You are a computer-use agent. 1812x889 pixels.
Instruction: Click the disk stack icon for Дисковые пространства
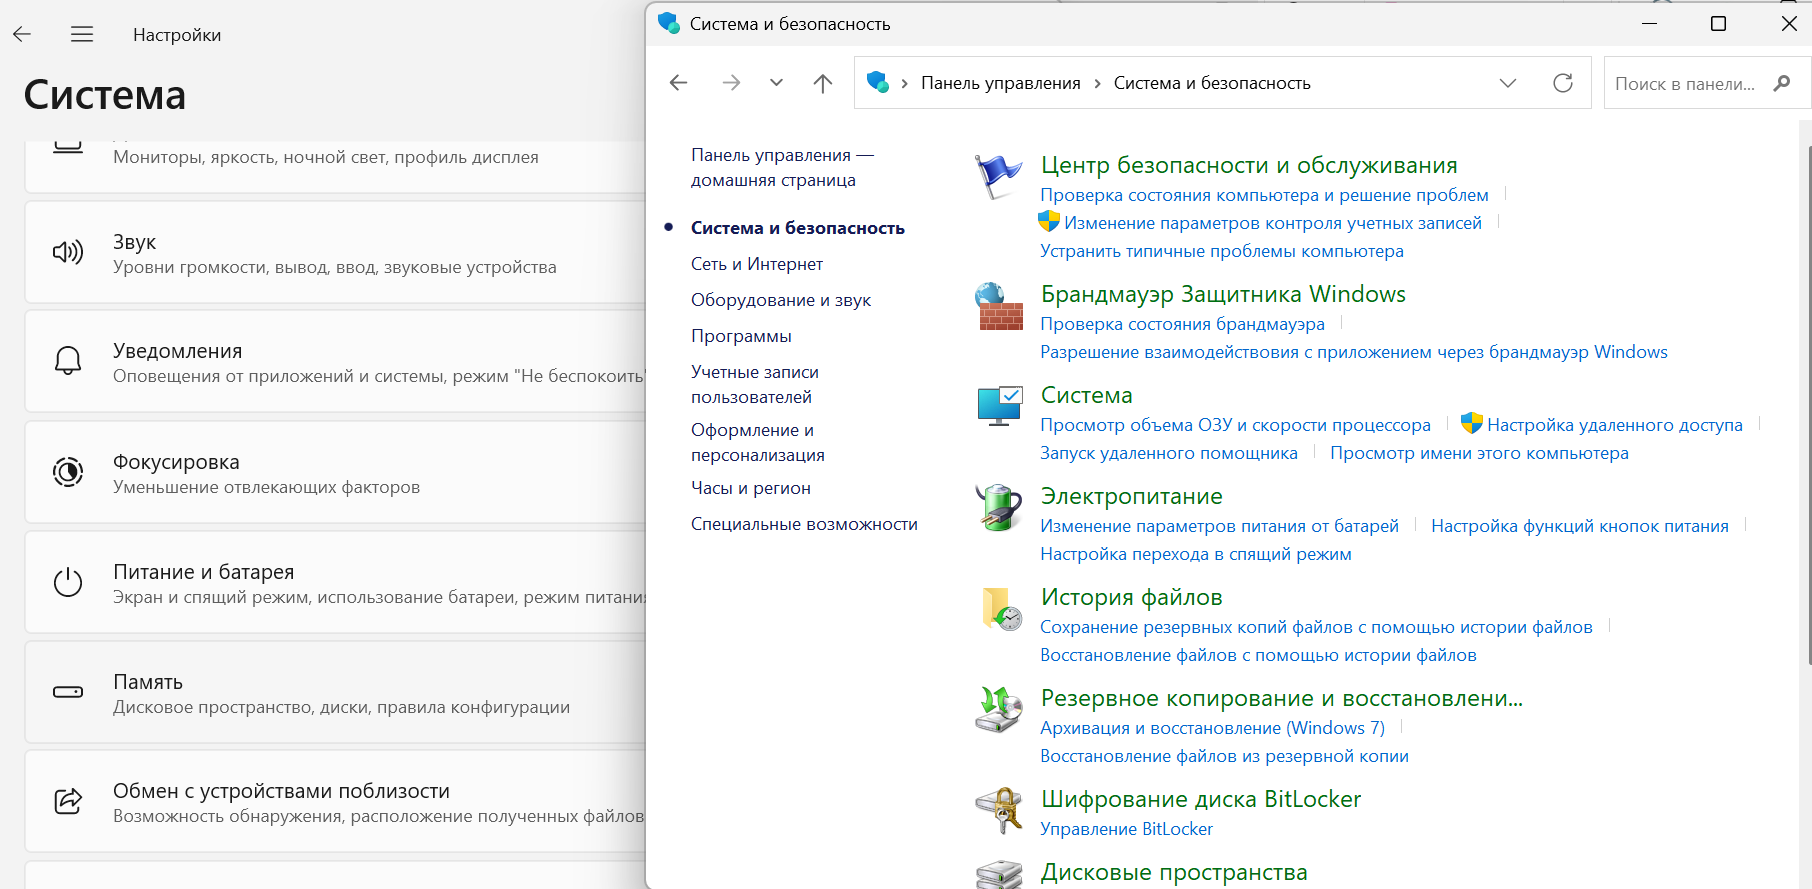pos(998,875)
